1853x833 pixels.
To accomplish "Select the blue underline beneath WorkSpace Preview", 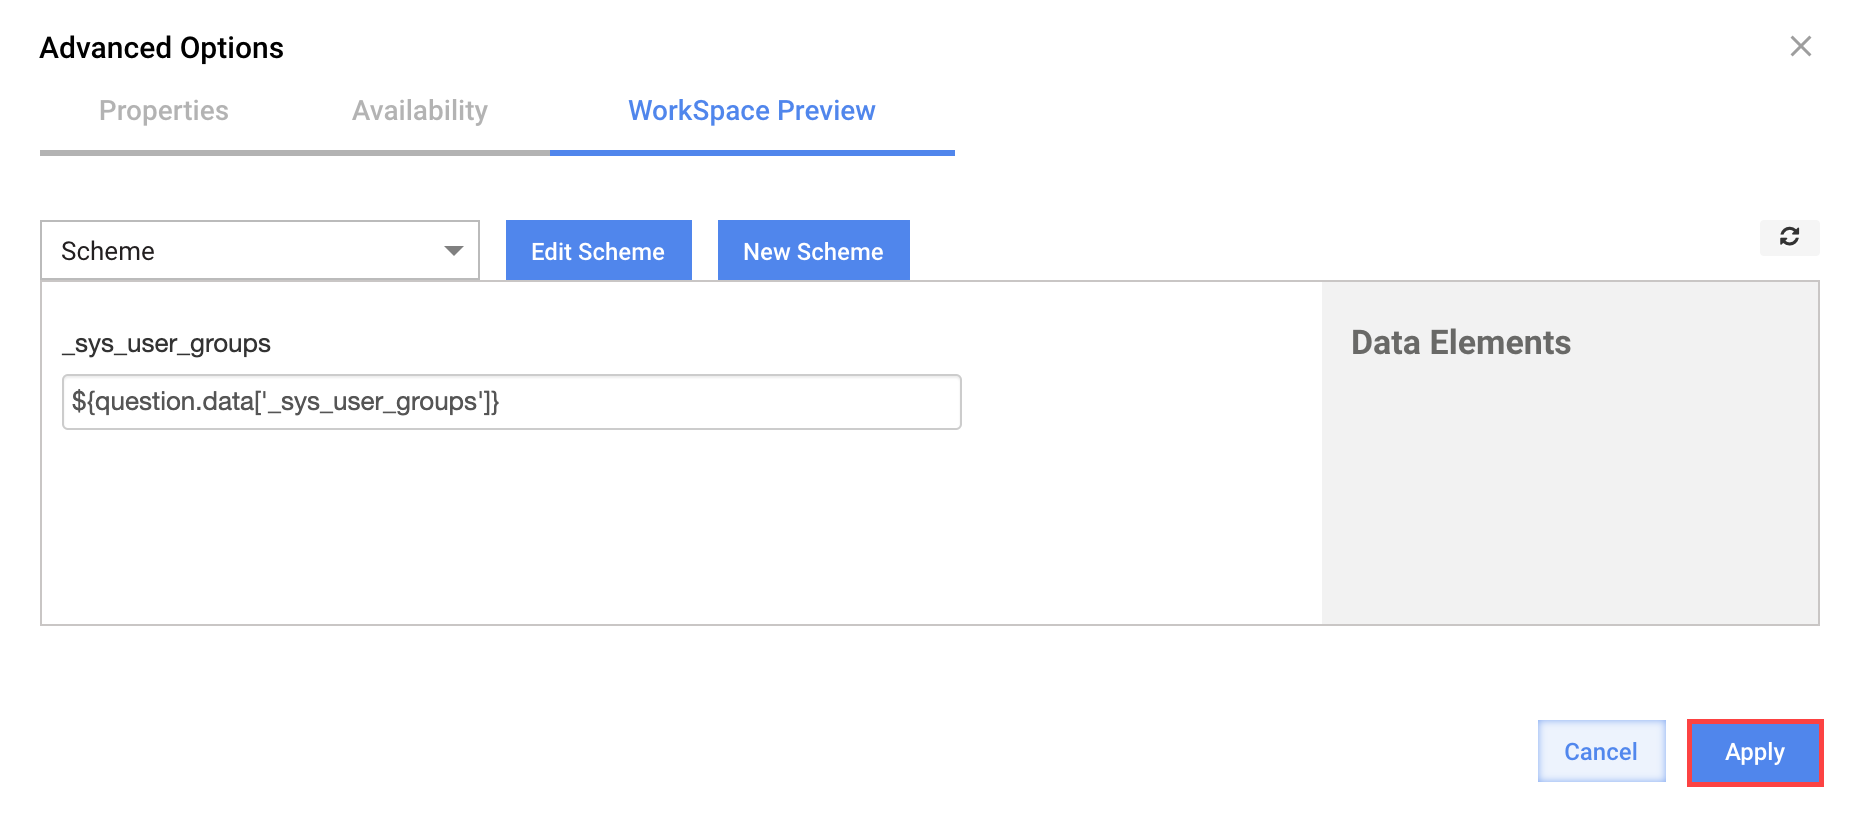I will coord(752,153).
